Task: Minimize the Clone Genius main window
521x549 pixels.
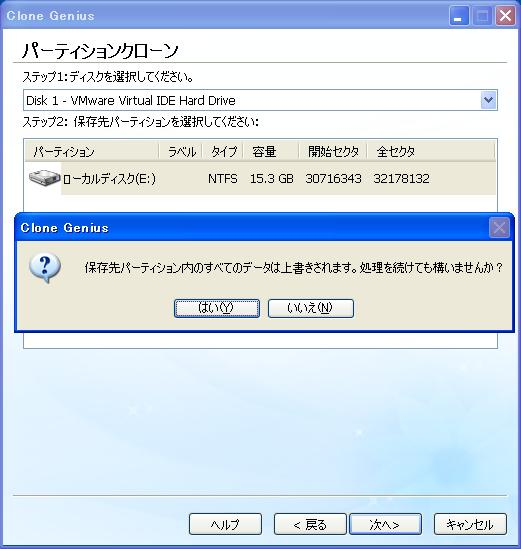Action: [459, 16]
